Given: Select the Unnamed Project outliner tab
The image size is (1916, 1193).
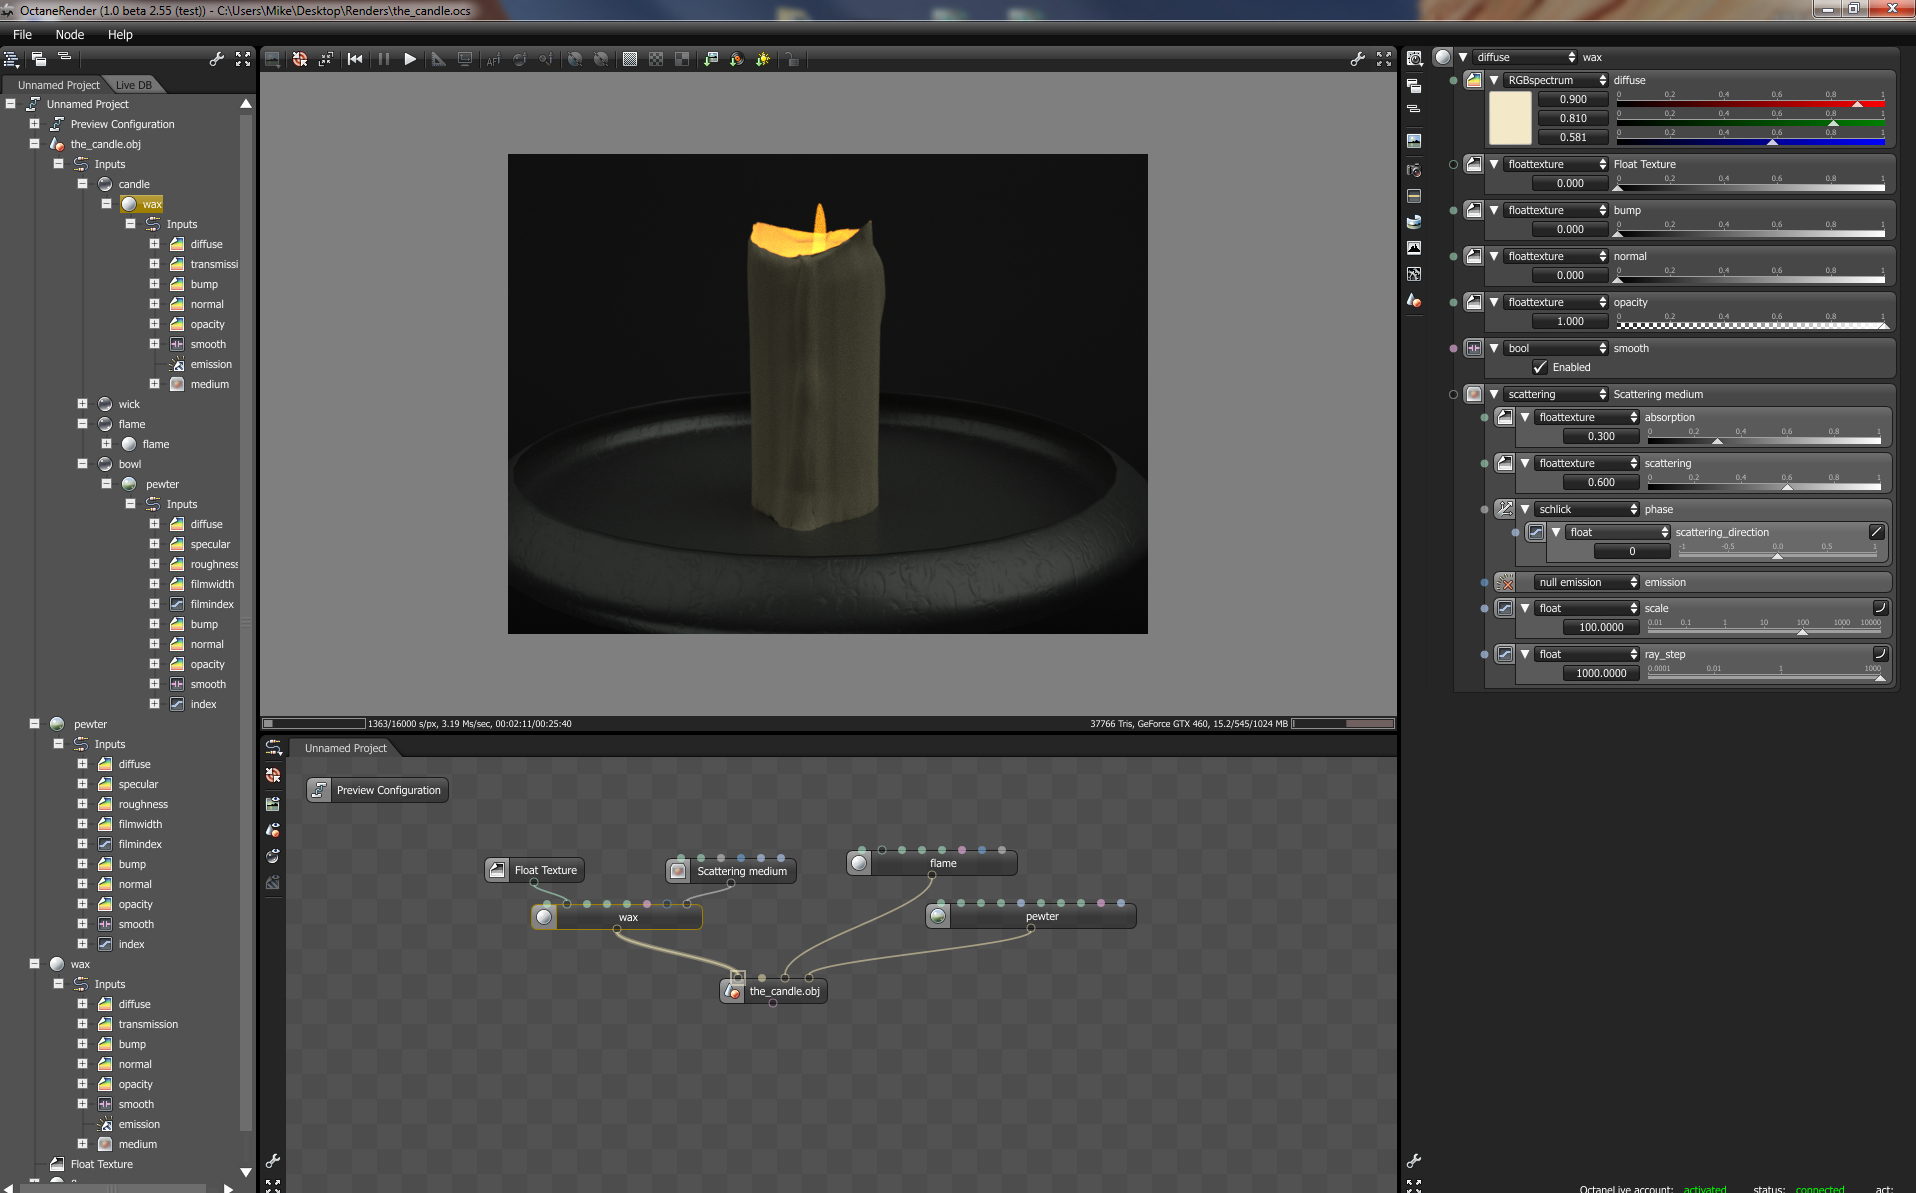Looking at the screenshot, I should pos(58,85).
